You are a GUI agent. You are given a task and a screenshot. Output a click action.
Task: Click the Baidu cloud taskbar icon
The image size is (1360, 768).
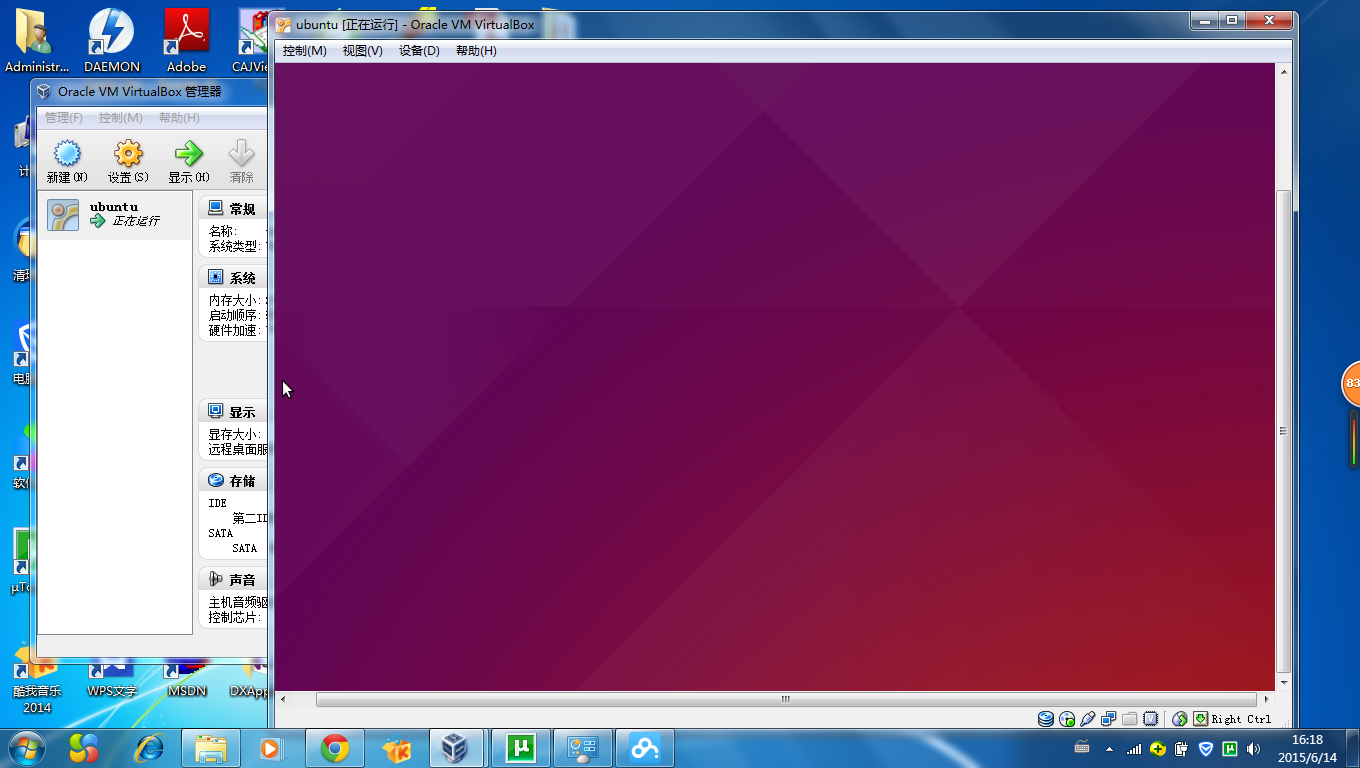tap(645, 748)
